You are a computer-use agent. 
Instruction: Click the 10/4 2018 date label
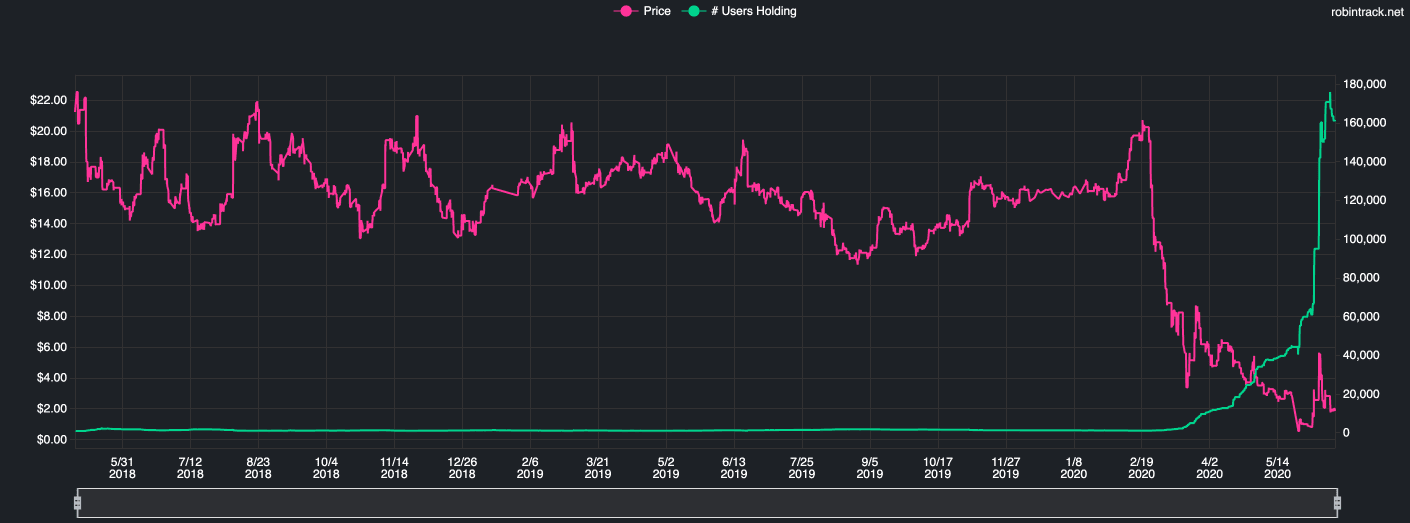(326, 468)
